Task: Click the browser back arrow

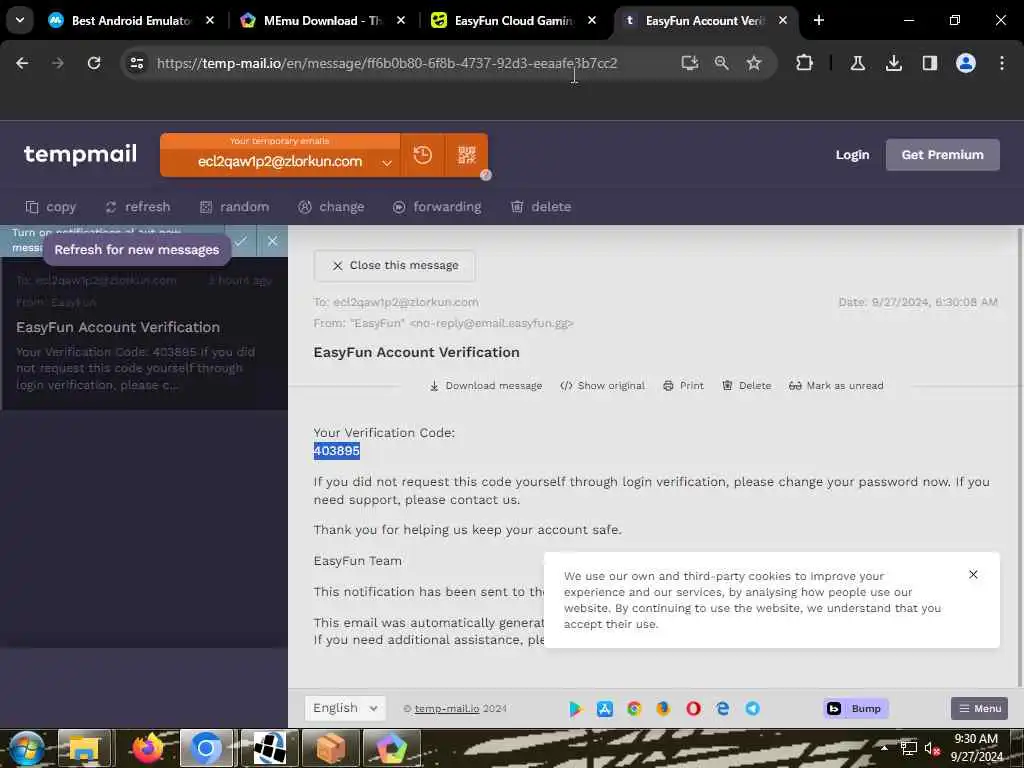Action: coord(22,63)
